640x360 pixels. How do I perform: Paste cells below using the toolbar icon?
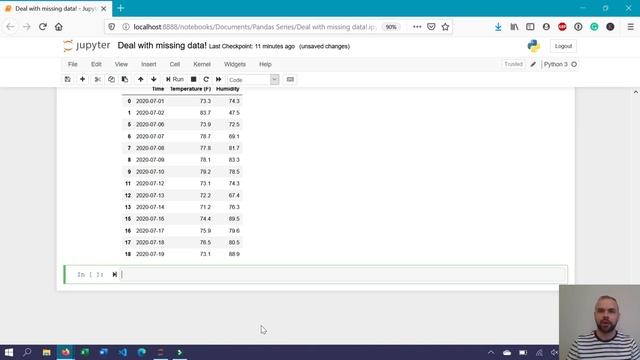(x=125, y=79)
